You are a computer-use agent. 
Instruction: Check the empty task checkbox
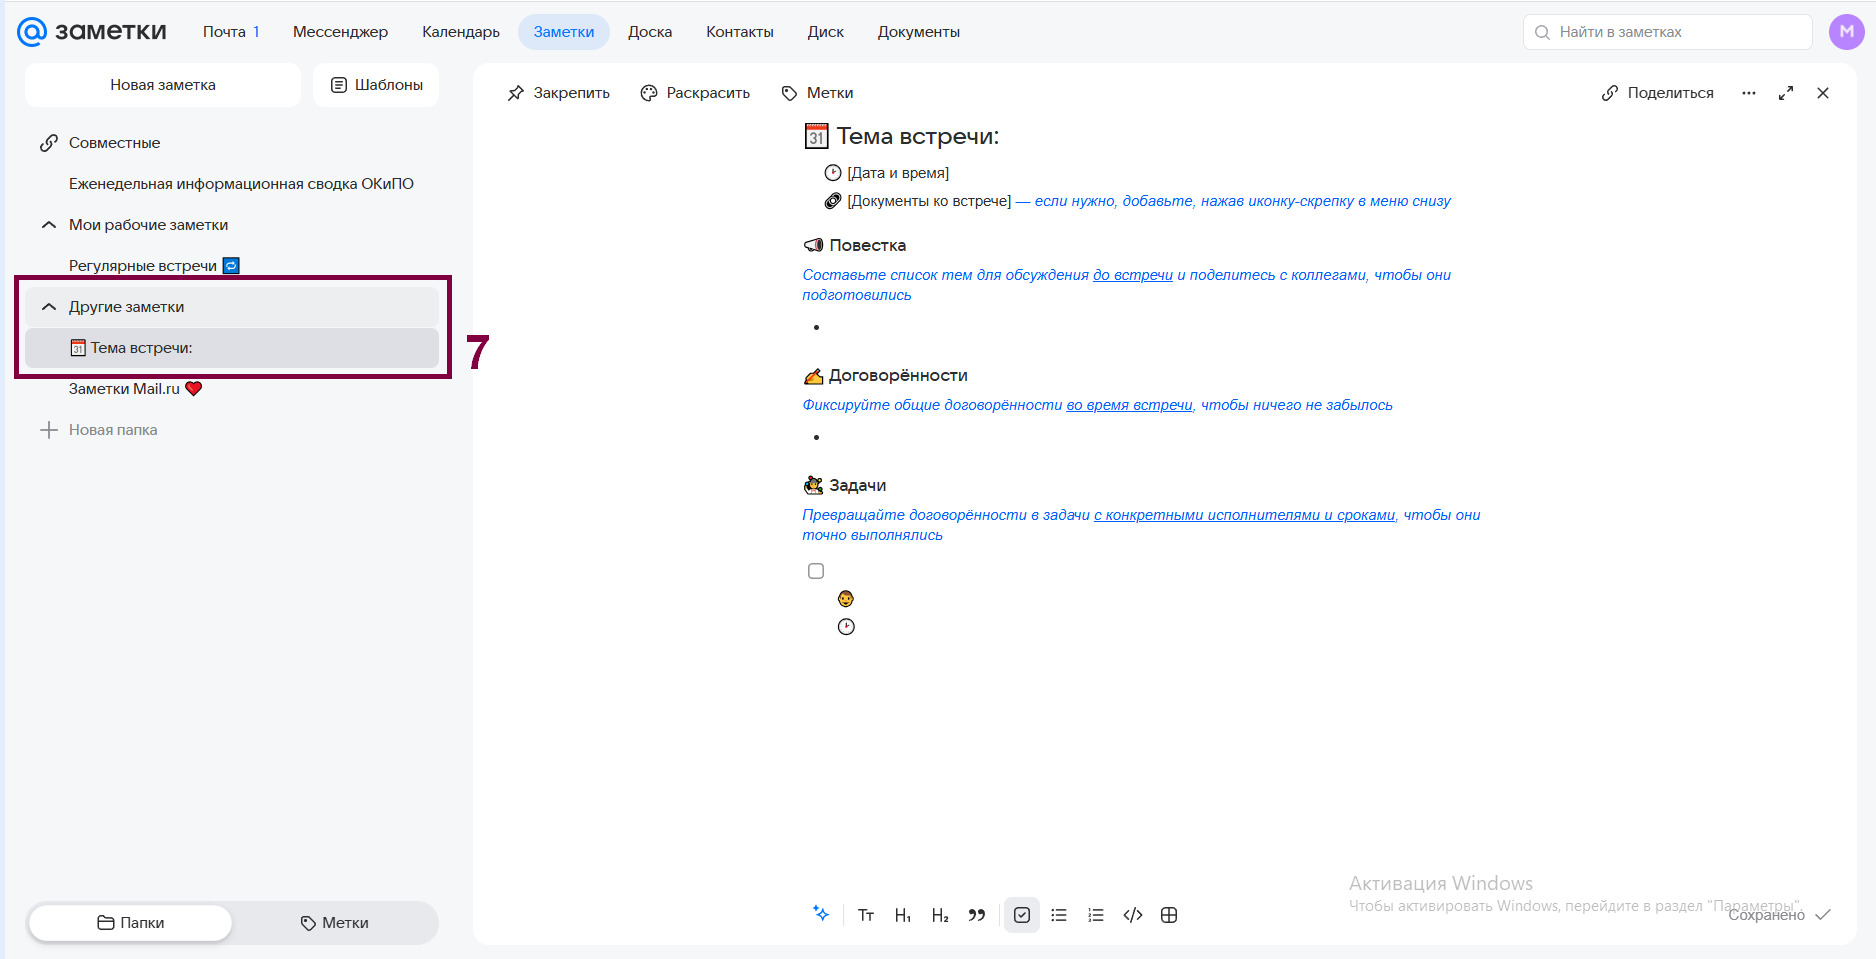pyautogui.click(x=816, y=571)
